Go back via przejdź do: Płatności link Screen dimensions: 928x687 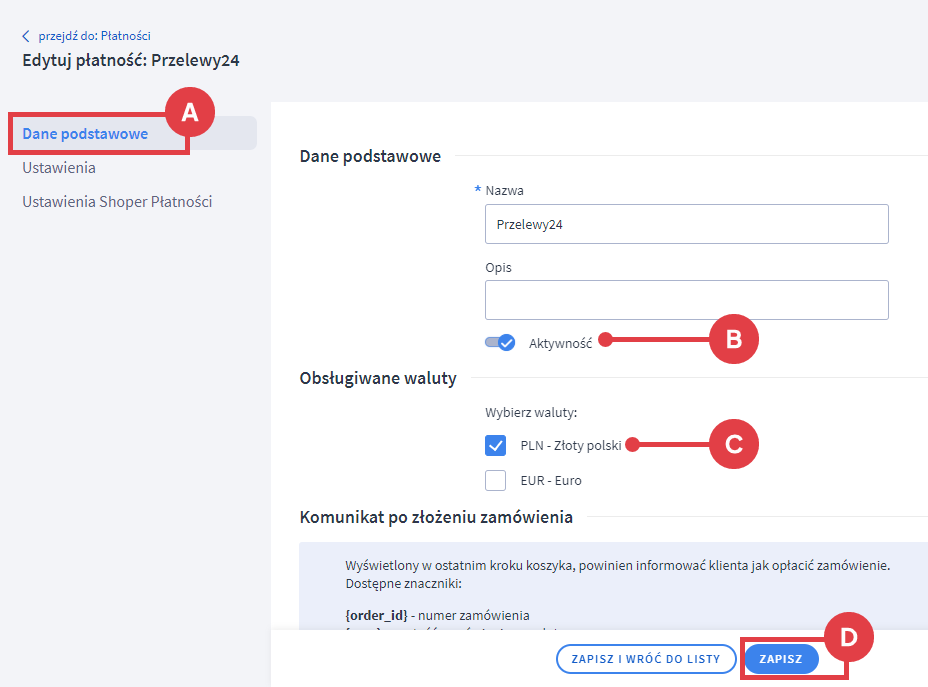click(94, 36)
